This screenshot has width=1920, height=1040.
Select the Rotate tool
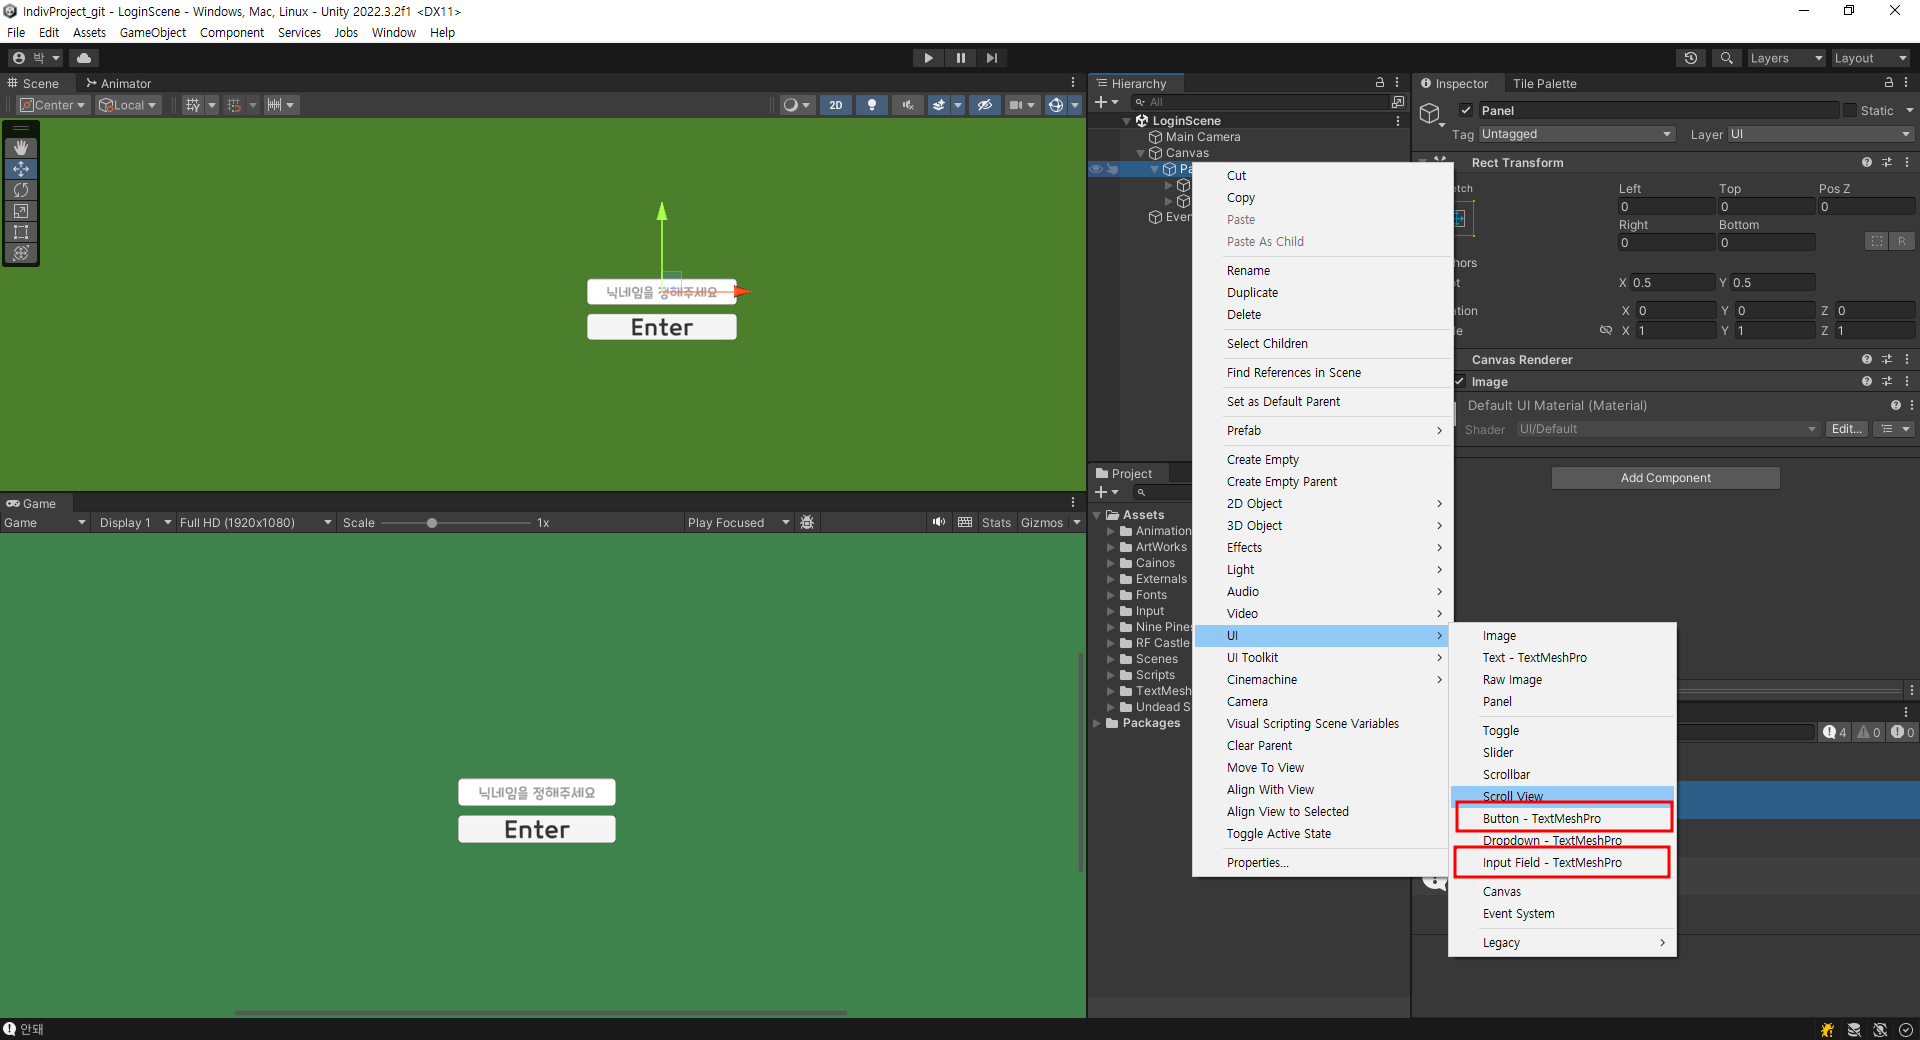pyautogui.click(x=21, y=190)
